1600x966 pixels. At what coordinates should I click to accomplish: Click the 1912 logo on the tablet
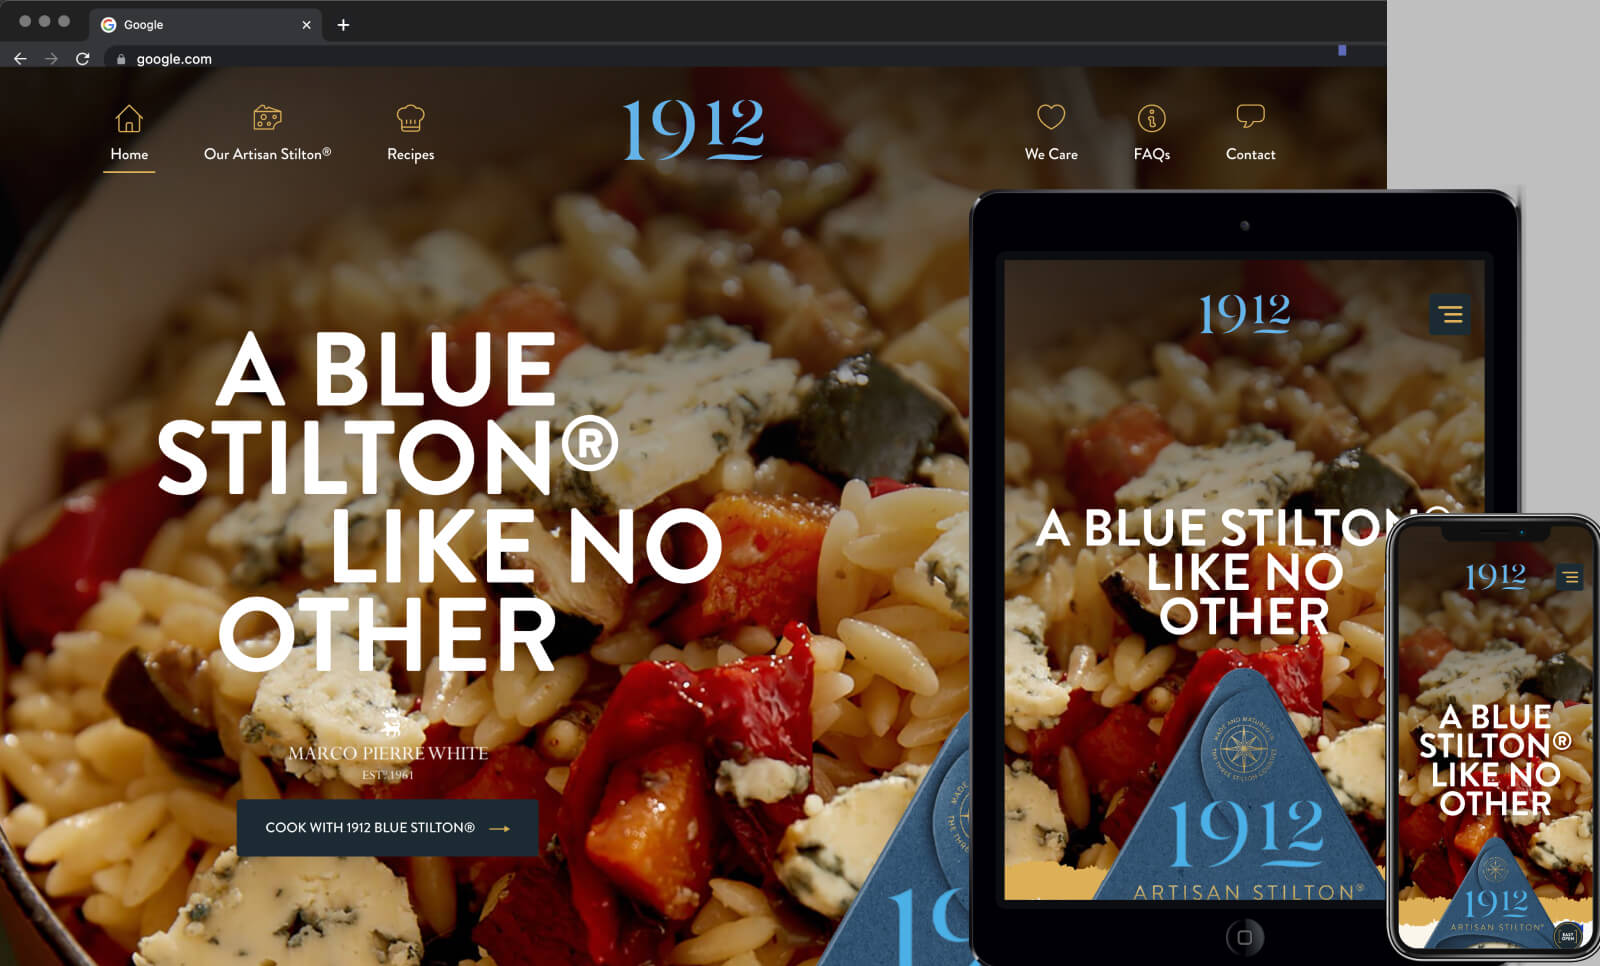(x=1244, y=313)
